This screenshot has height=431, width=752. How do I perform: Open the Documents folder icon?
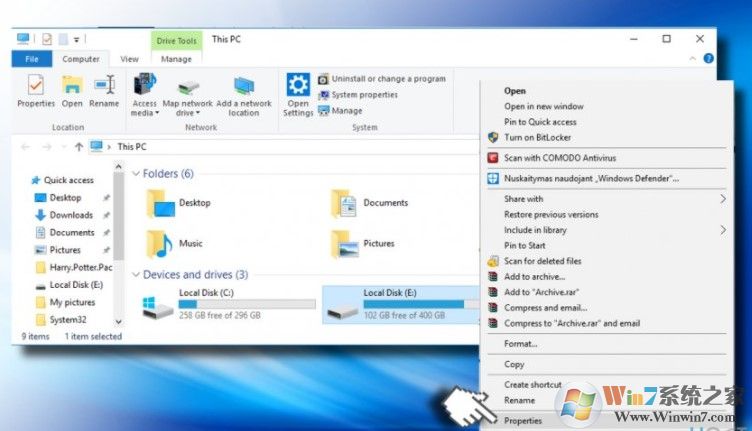(x=344, y=203)
